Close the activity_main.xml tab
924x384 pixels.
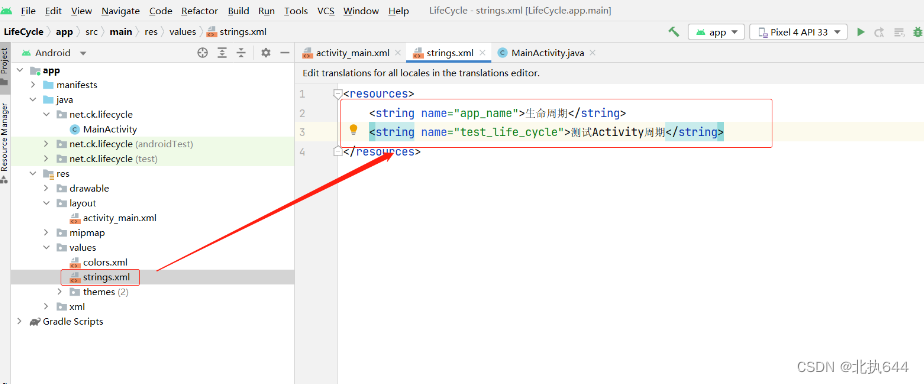pyautogui.click(x=398, y=52)
